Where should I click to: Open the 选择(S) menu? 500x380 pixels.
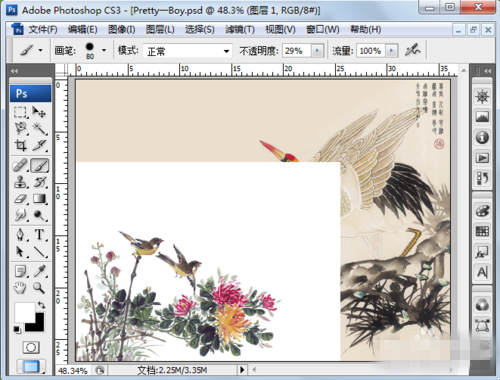[x=200, y=30]
